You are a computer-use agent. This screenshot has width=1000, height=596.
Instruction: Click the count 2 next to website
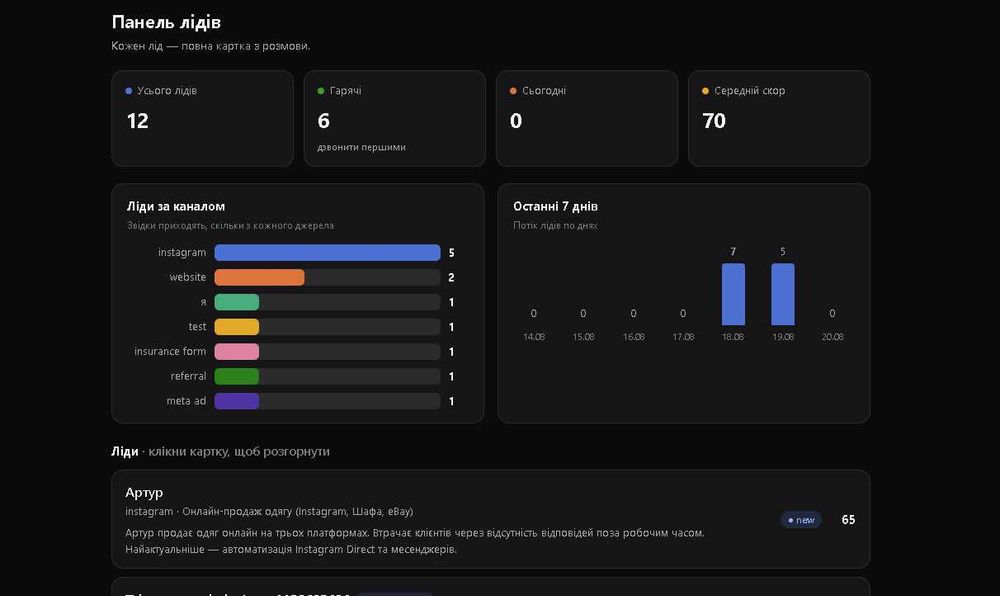tap(451, 277)
